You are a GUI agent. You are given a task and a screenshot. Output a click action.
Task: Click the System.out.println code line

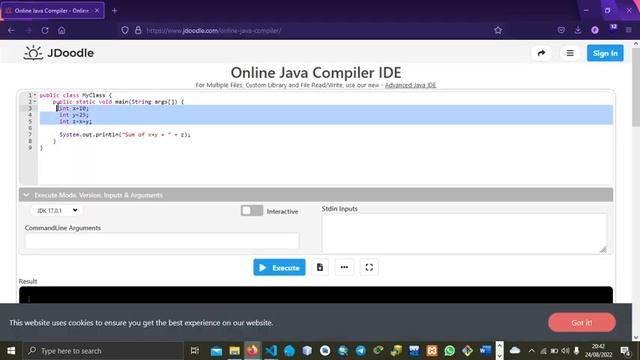tap(125, 134)
